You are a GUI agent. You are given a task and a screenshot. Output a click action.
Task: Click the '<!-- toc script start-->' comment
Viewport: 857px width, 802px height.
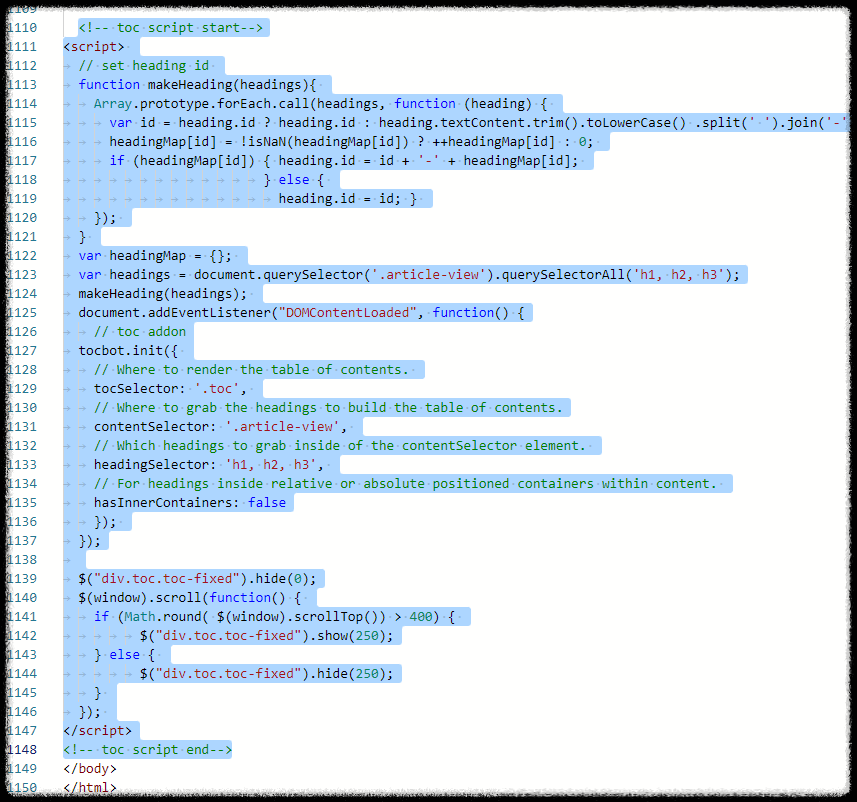click(171, 27)
